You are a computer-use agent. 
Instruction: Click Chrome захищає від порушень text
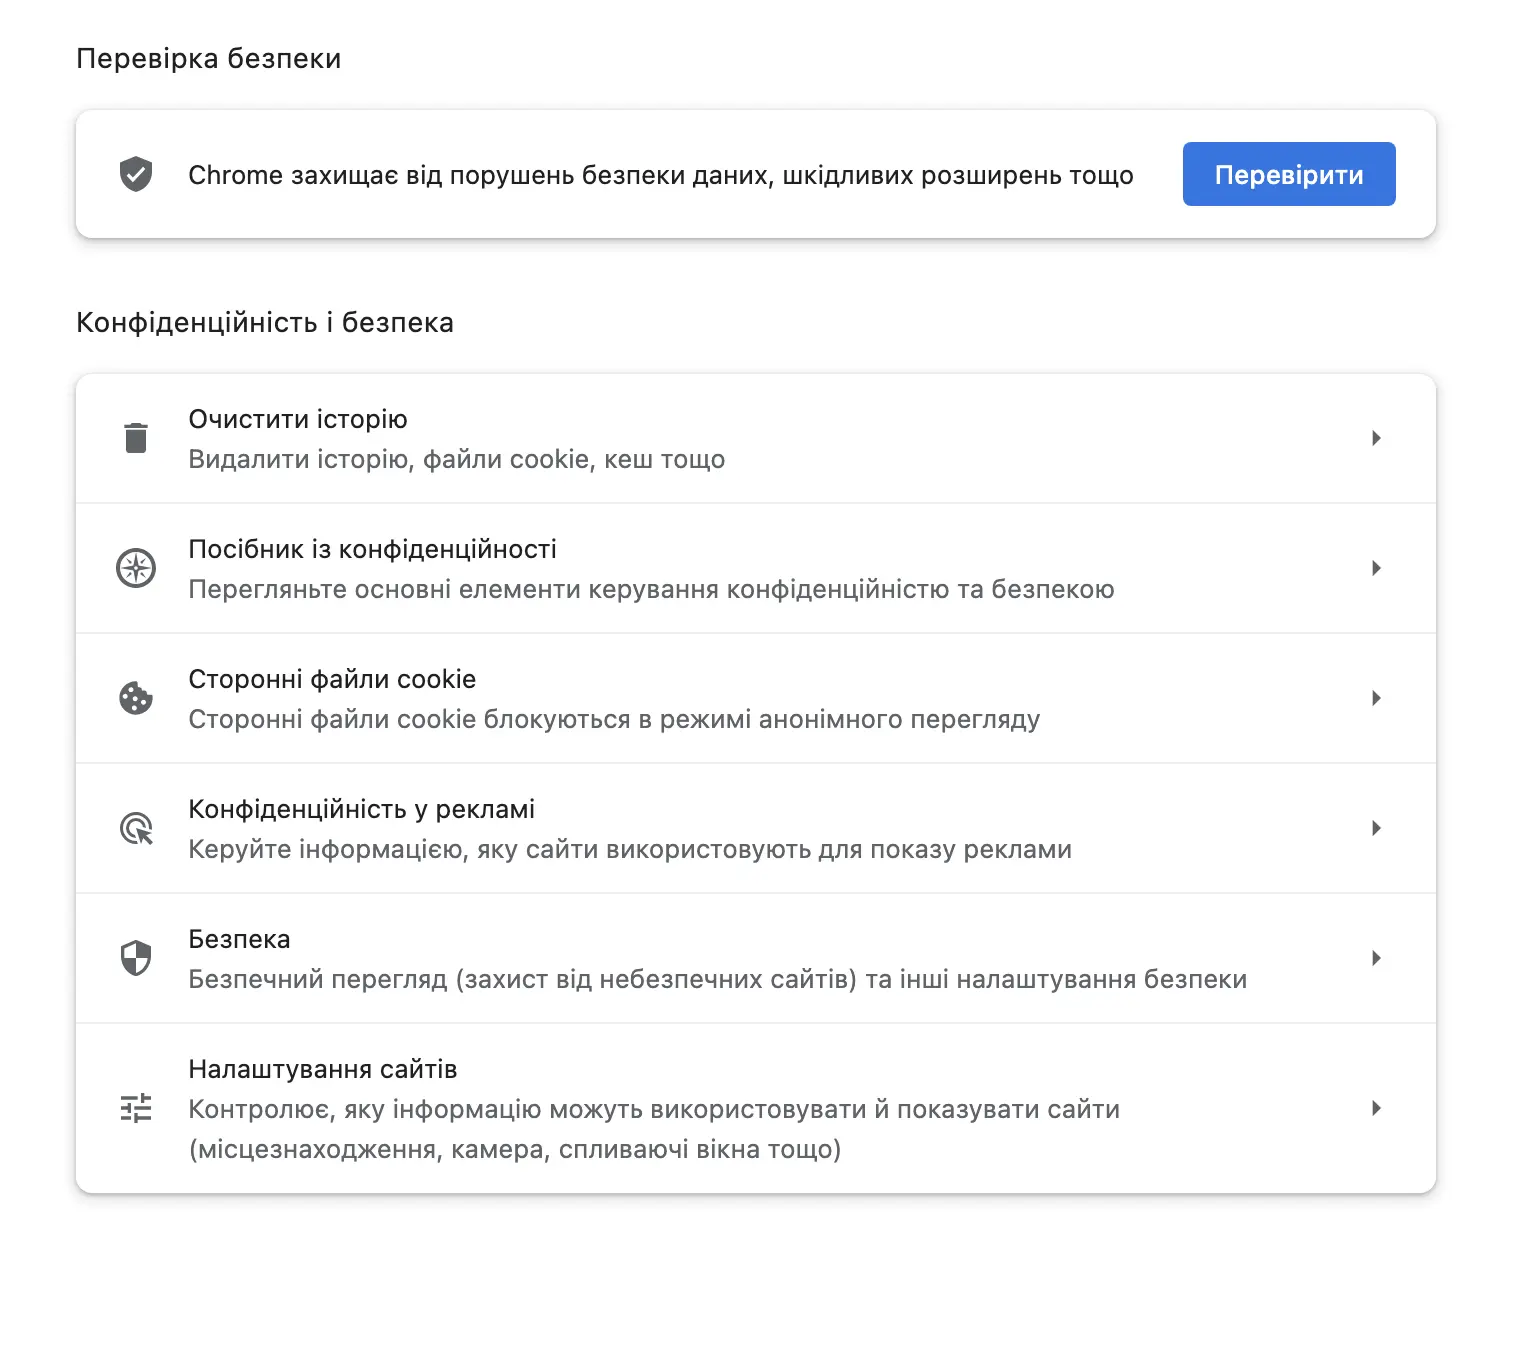tap(661, 175)
